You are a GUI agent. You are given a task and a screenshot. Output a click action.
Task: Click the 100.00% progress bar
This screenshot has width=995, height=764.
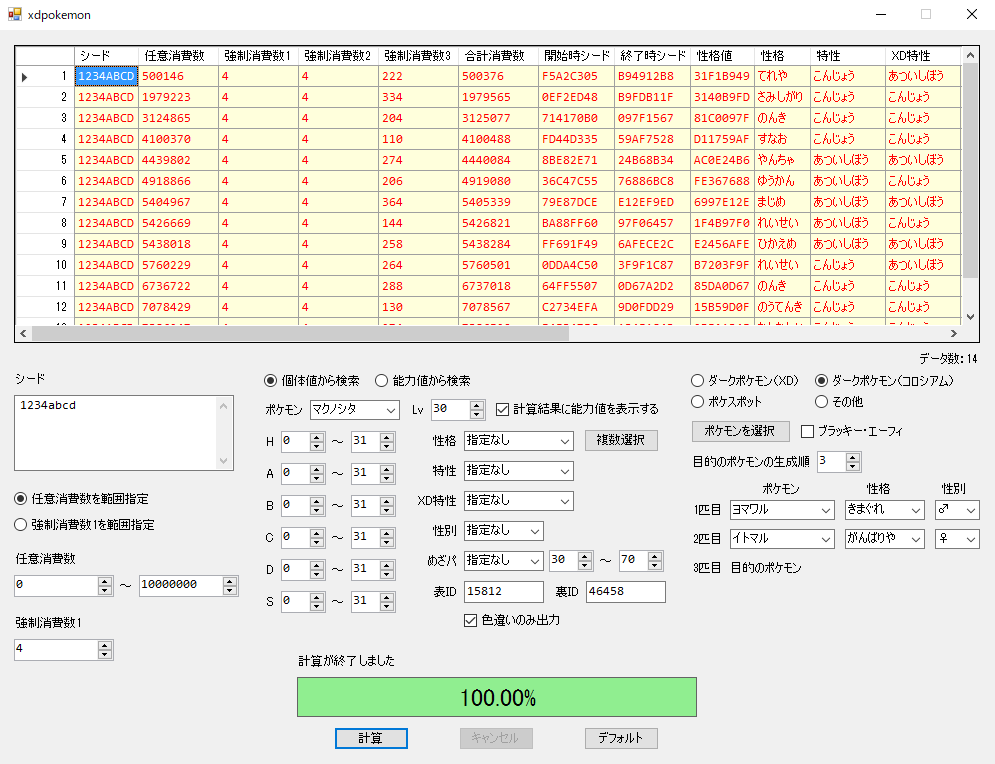tap(497, 697)
